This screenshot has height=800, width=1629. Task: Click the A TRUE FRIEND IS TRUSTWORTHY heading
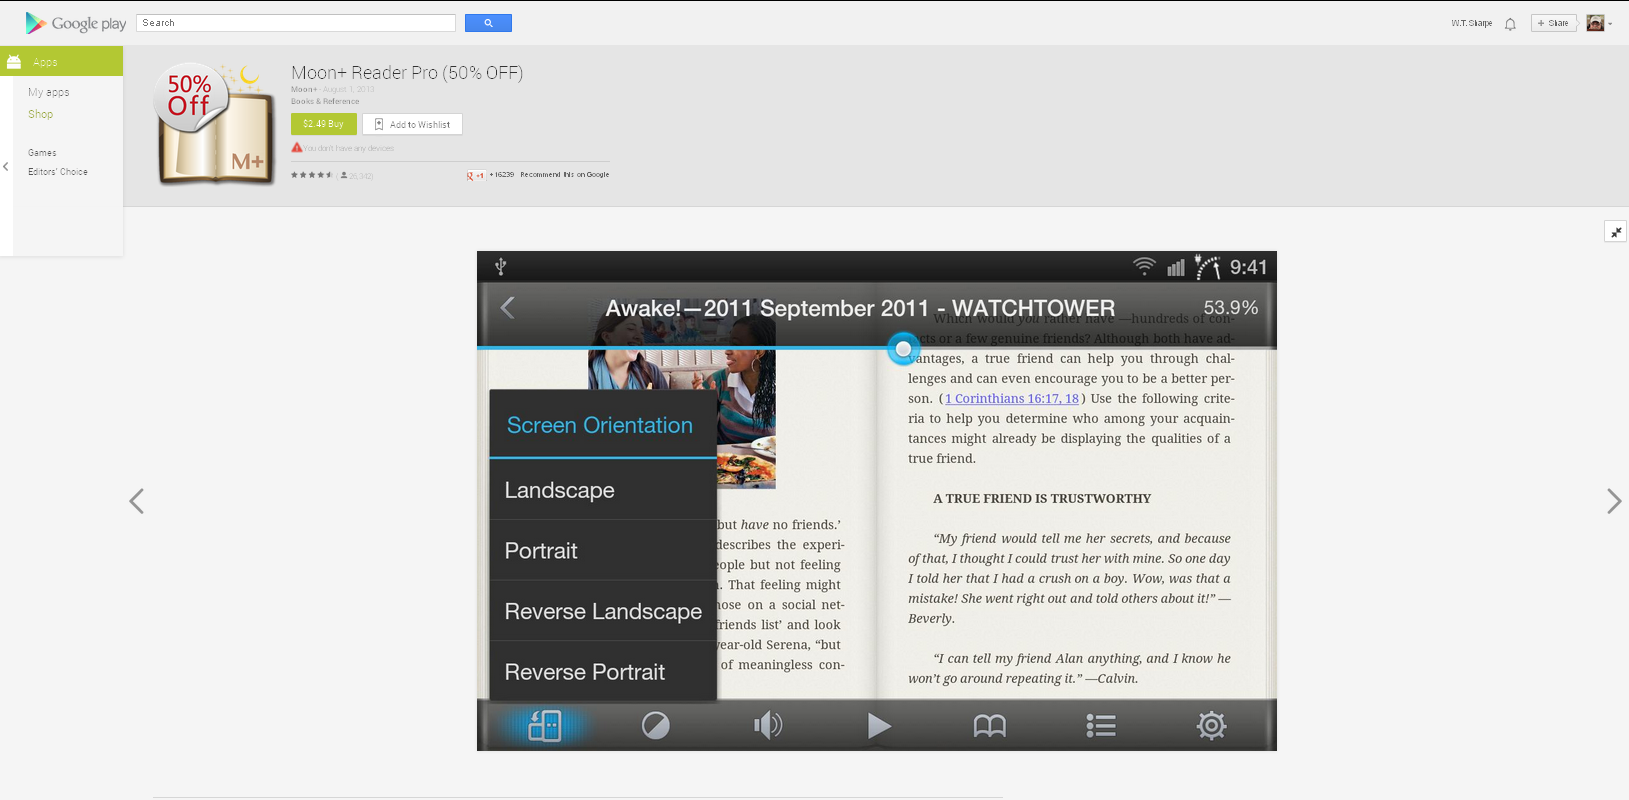click(x=1042, y=498)
